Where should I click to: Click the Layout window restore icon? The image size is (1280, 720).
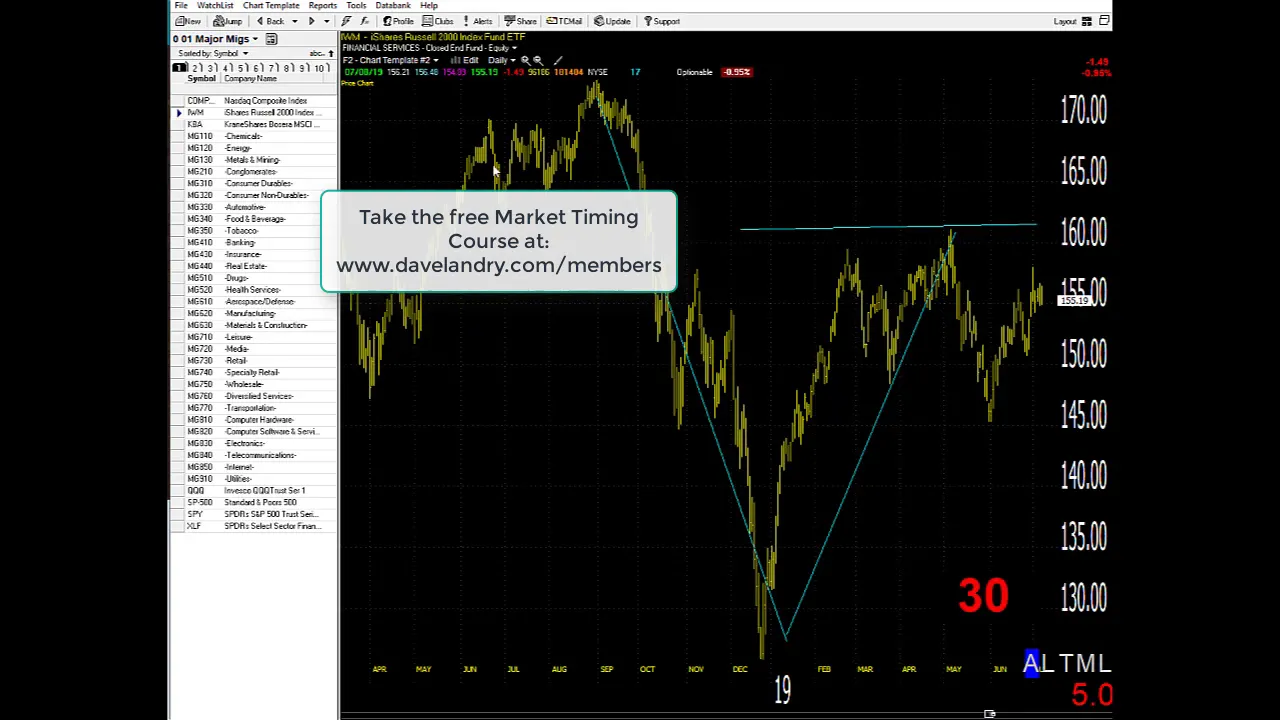click(x=1104, y=21)
